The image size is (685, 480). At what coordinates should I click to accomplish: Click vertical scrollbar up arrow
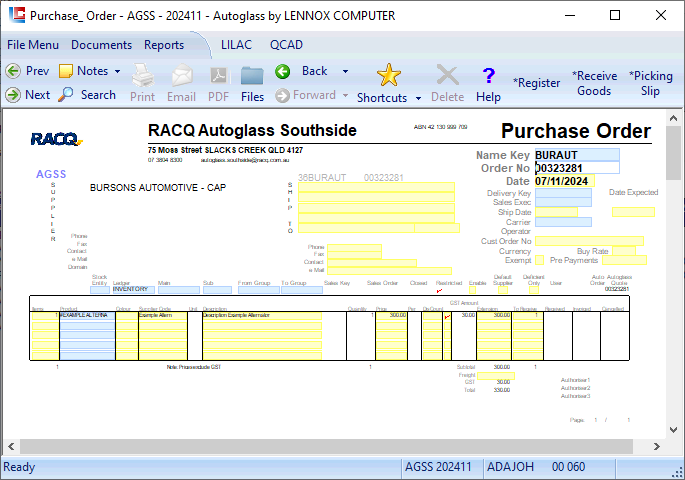click(x=673, y=118)
